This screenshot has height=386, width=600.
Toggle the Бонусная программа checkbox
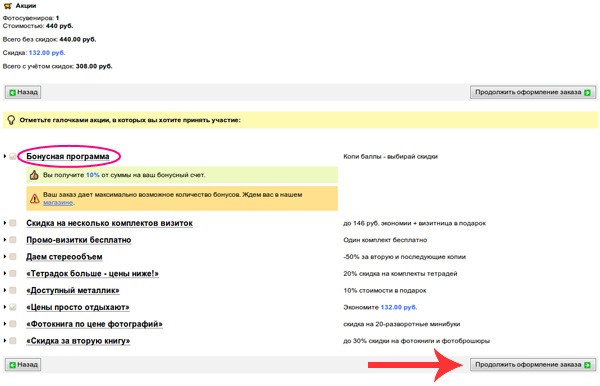click(x=13, y=156)
